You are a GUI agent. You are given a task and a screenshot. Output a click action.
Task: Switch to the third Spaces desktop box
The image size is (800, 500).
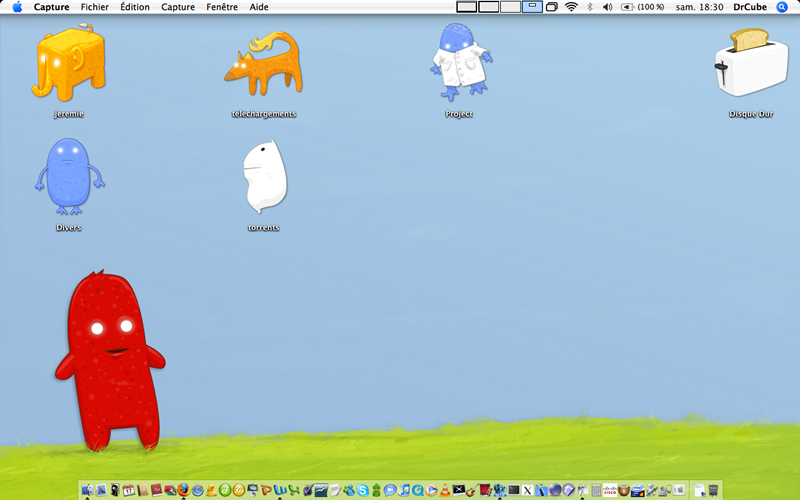pyautogui.click(x=510, y=7)
